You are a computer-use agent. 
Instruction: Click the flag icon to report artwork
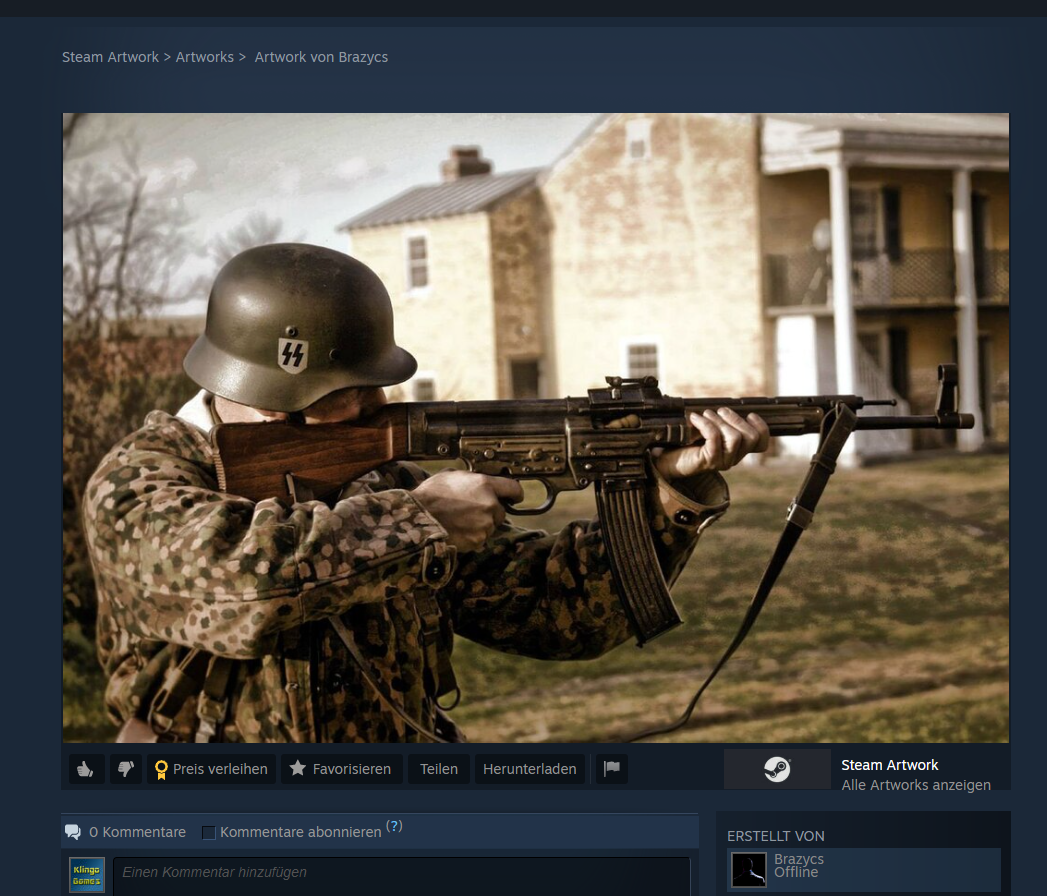point(612,769)
